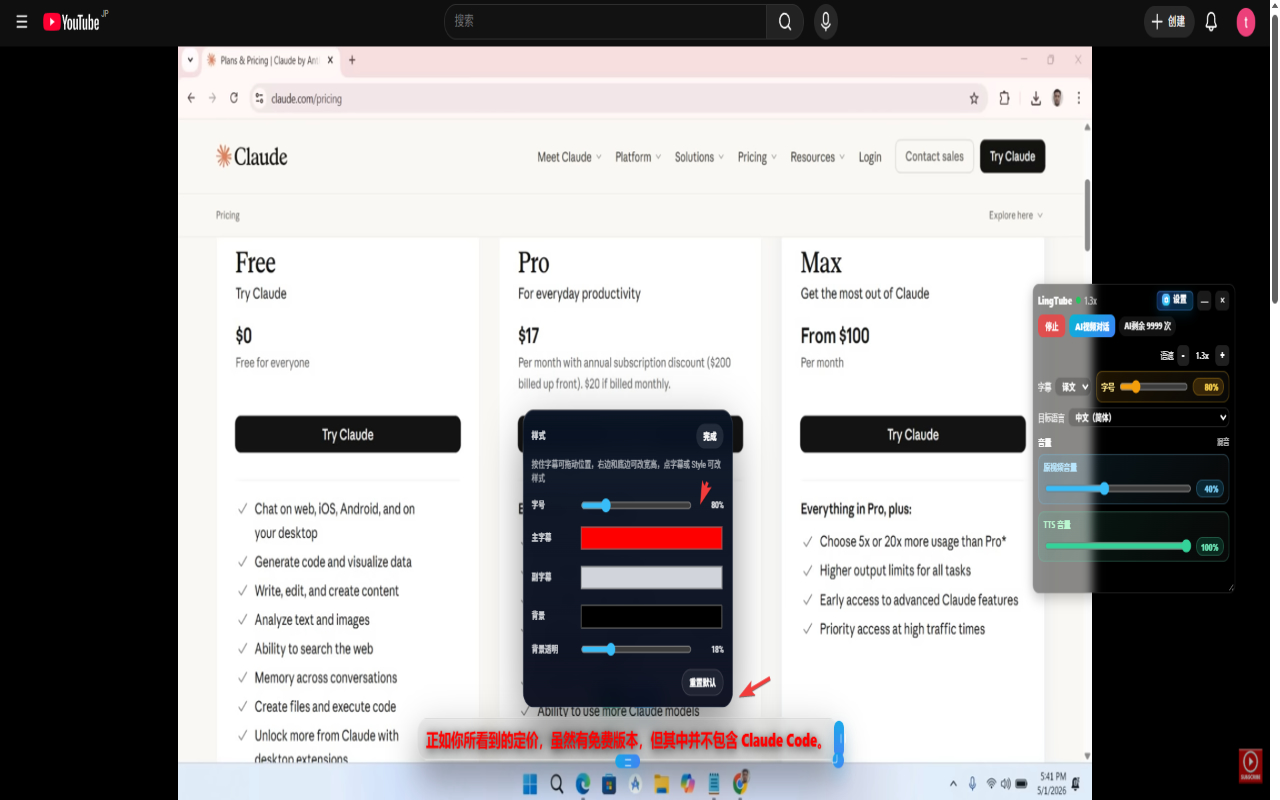Open the Chrome profile avatar

[x=1057, y=98]
